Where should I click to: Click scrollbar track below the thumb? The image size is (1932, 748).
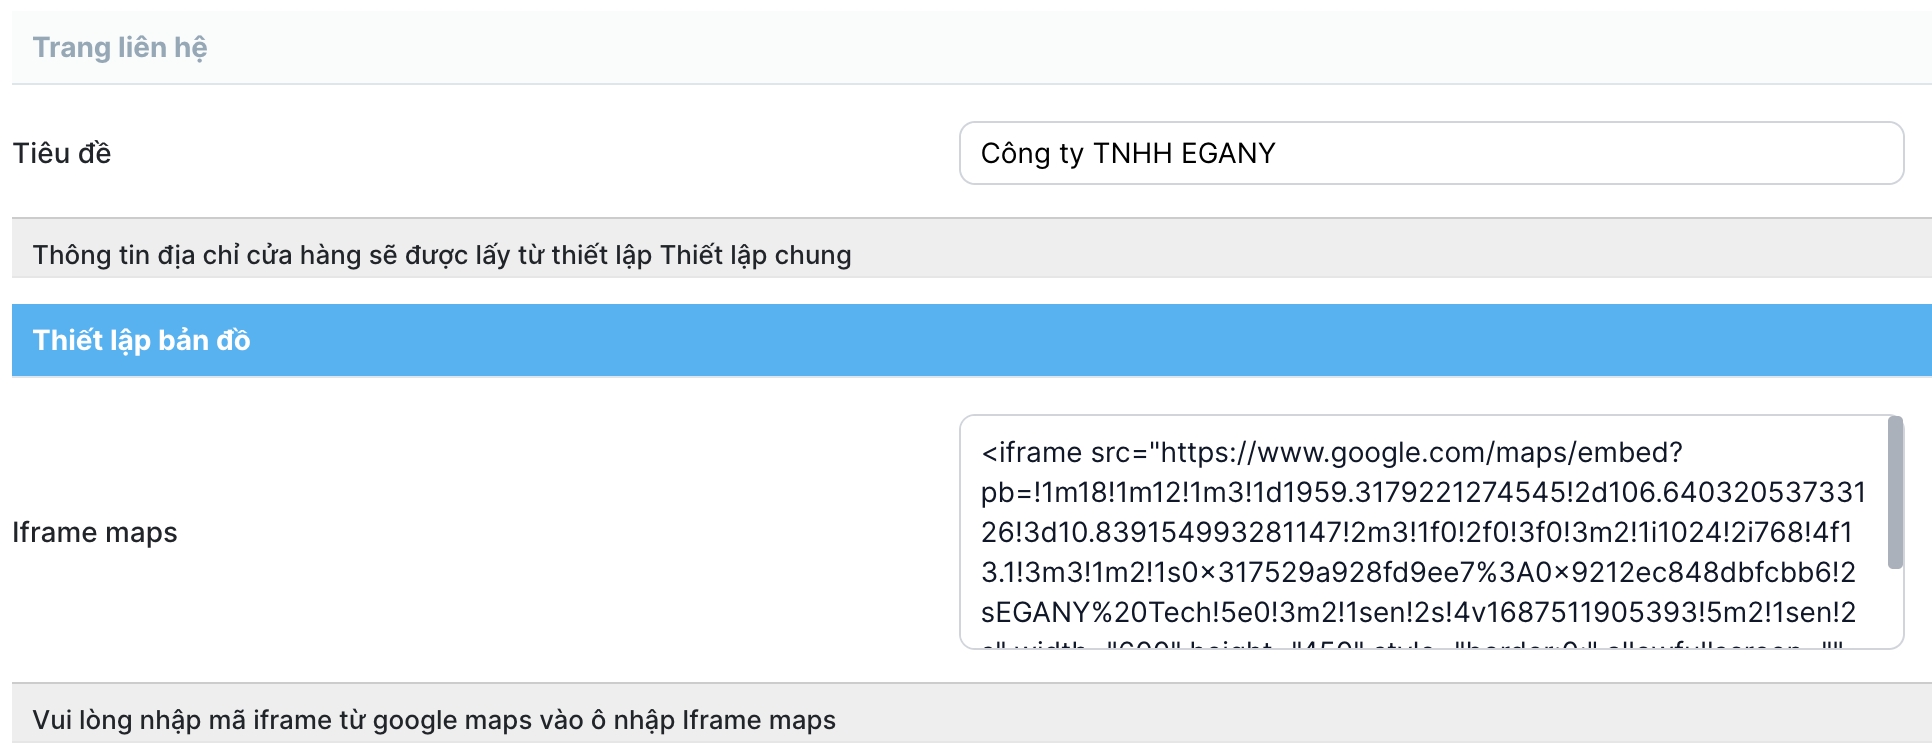pos(1895,610)
